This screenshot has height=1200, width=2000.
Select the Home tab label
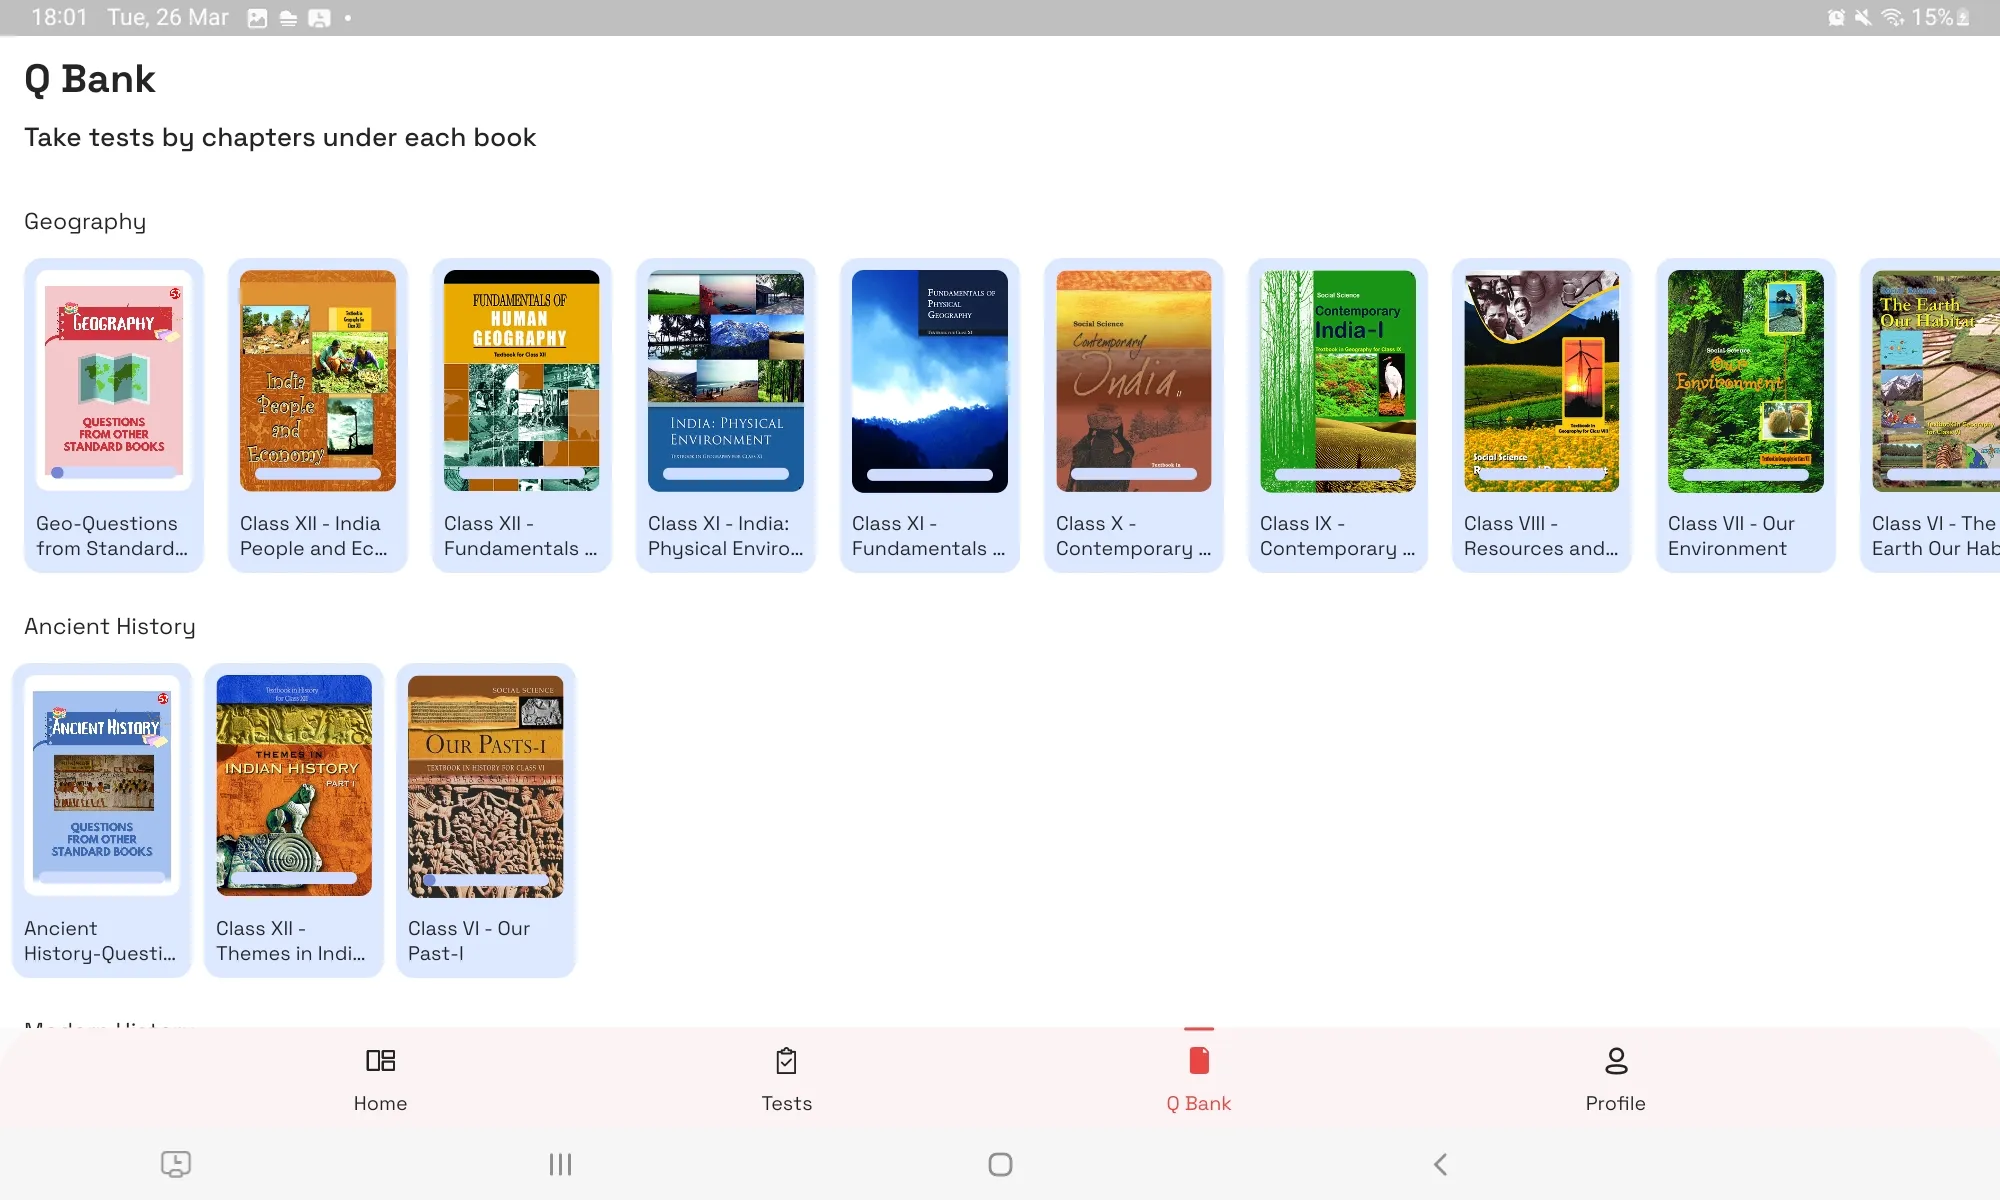click(x=380, y=1103)
